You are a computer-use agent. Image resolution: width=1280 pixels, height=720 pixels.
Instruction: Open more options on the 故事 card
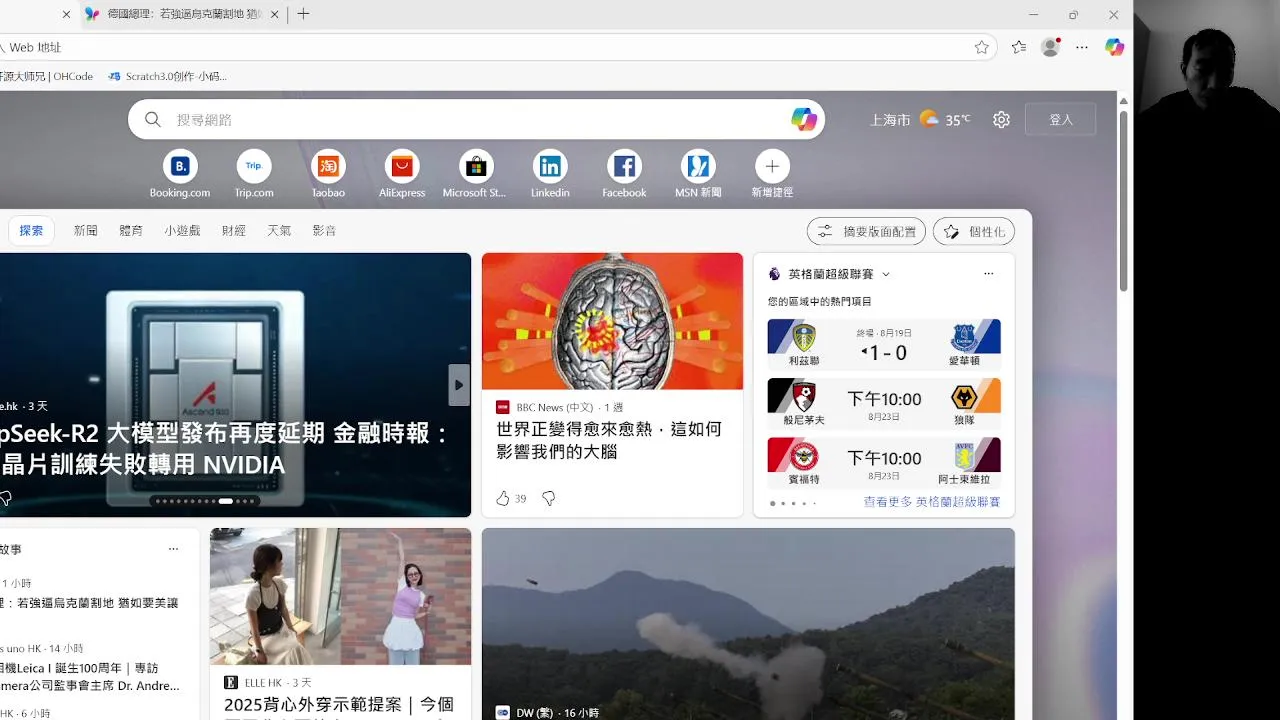tap(173, 549)
